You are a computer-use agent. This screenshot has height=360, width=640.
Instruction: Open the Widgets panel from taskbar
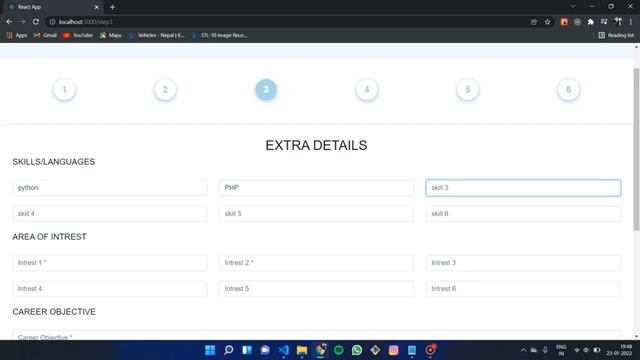pyautogui.click(x=247, y=350)
